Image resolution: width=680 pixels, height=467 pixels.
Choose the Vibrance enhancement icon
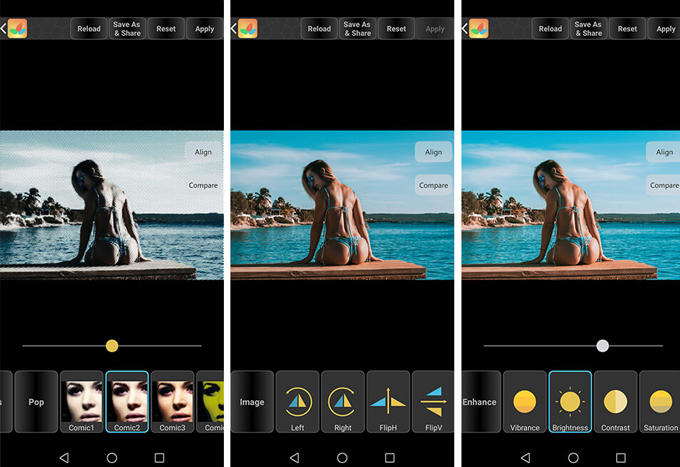tap(524, 401)
